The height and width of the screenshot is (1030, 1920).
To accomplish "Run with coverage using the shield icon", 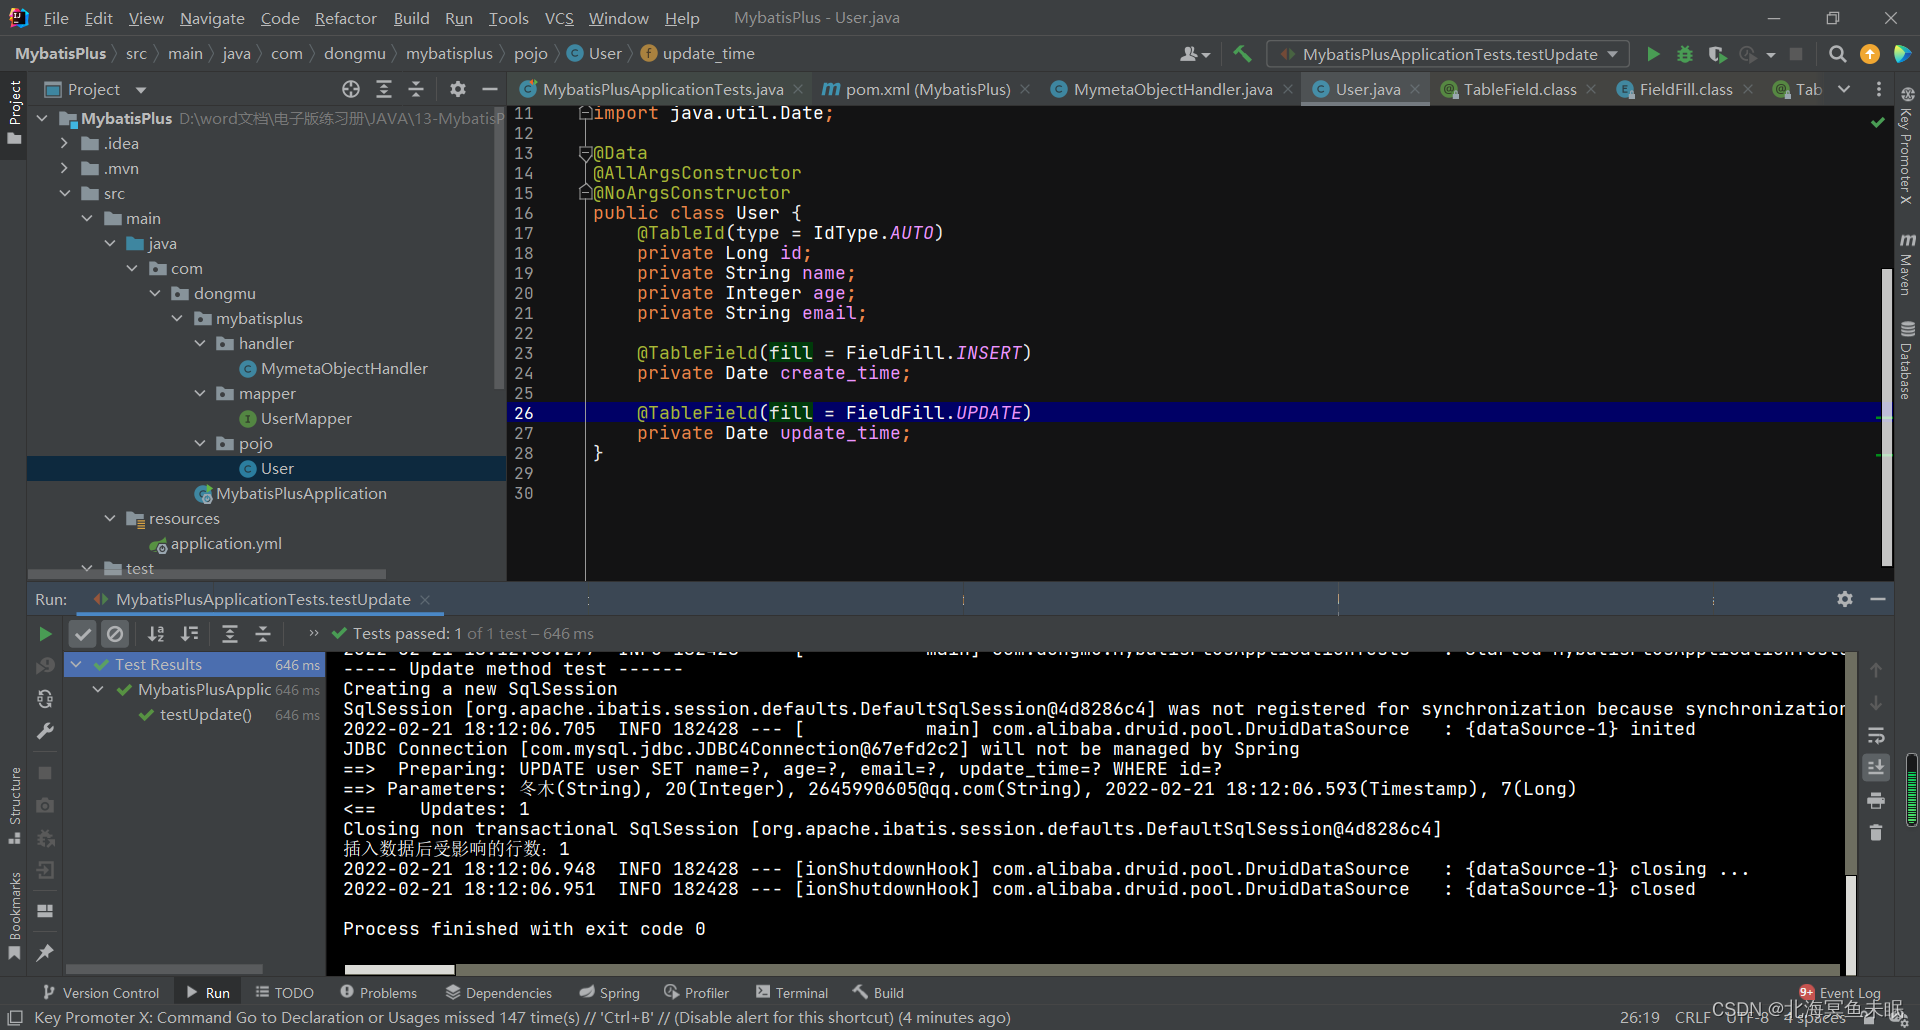I will point(1717,54).
